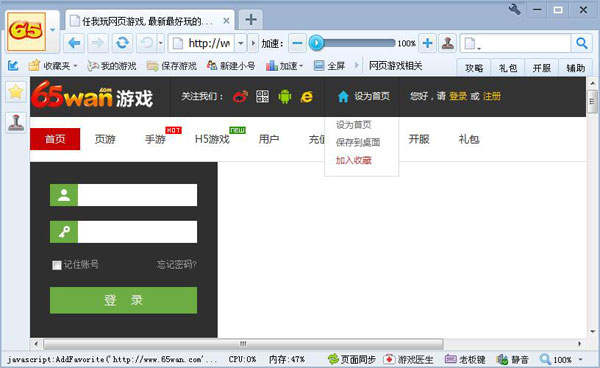Toggle 页面同步 in the status bar
Screen dimensions: 600x368
(x=352, y=360)
